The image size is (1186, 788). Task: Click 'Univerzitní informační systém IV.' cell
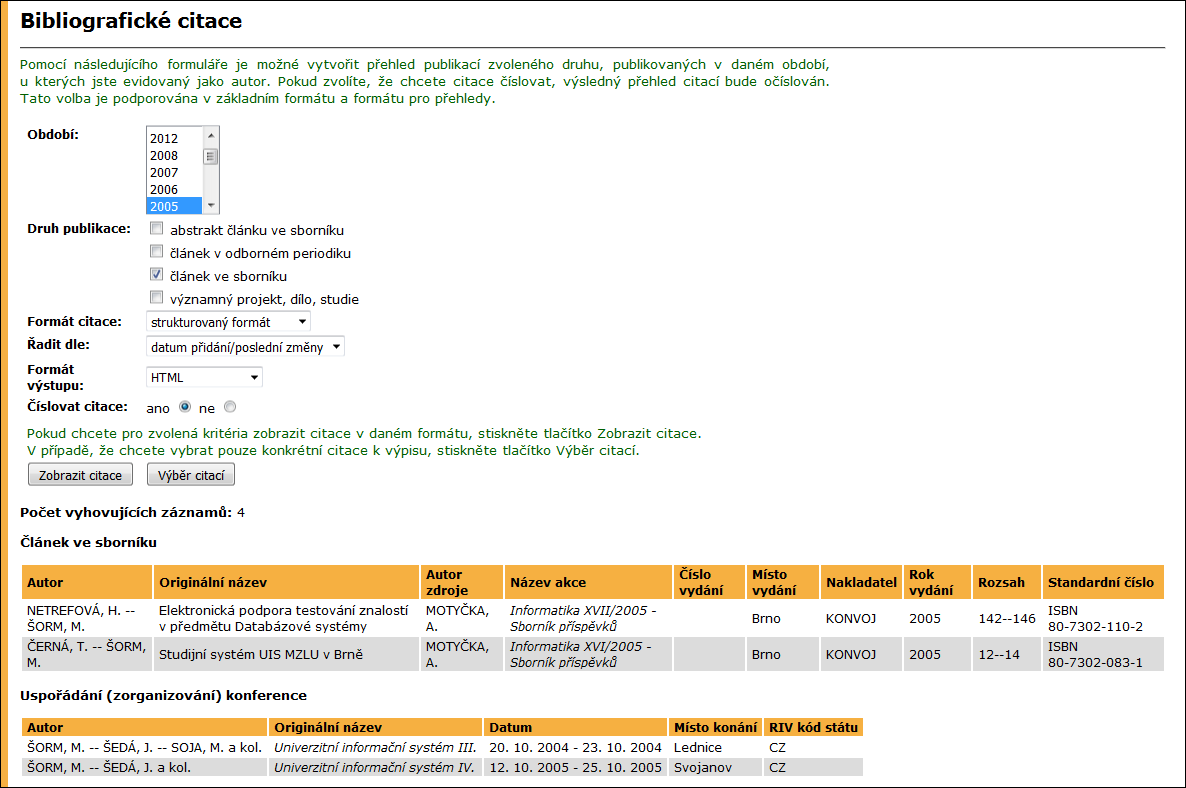[375, 767]
